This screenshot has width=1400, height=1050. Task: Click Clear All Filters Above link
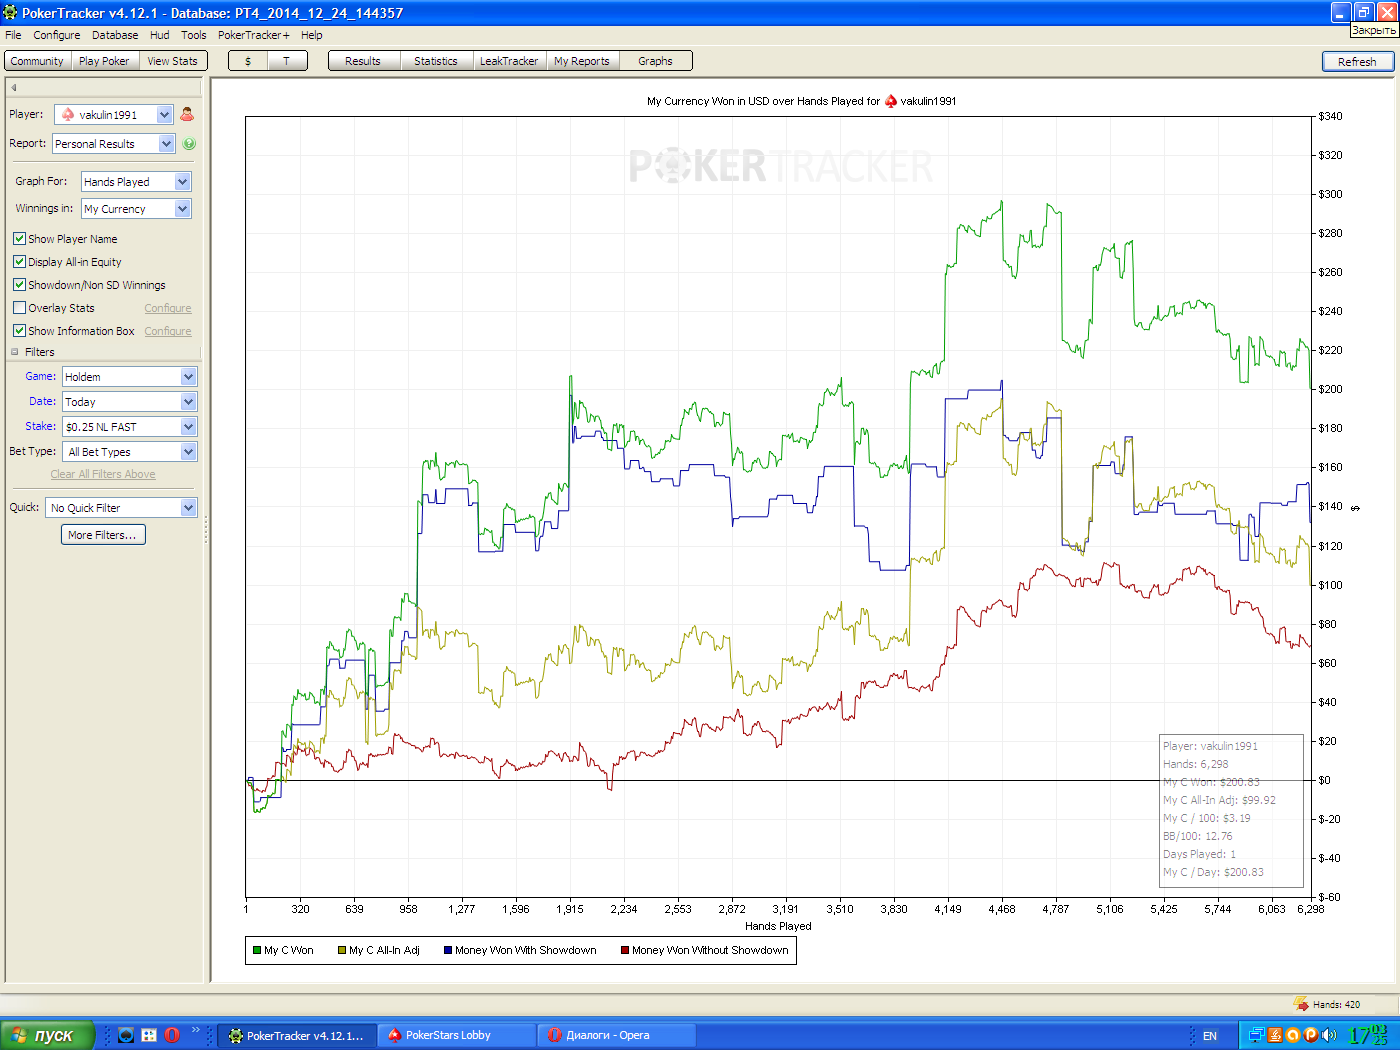pyautogui.click(x=103, y=475)
